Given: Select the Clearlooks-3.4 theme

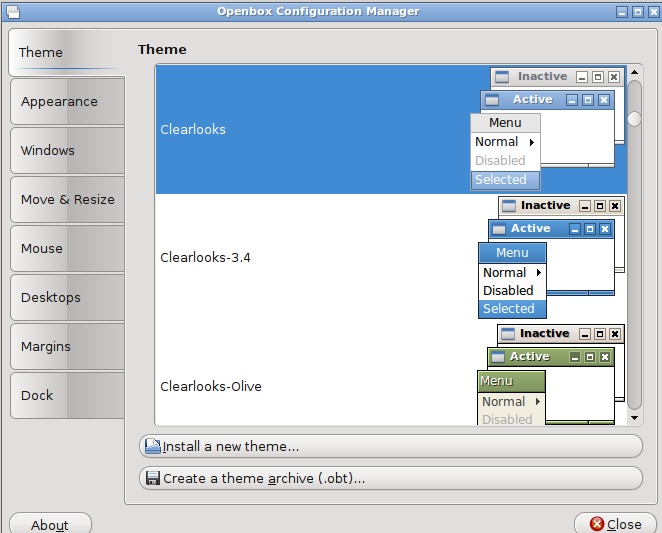Looking at the screenshot, I should coord(391,257).
